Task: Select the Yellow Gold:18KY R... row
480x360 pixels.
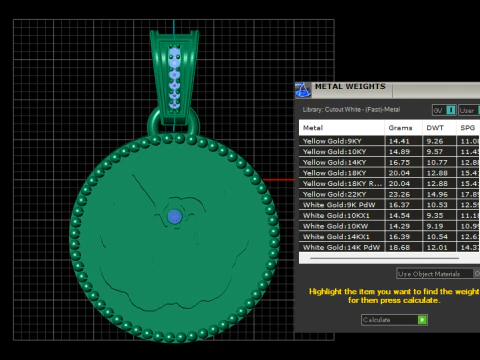Action: (389, 184)
